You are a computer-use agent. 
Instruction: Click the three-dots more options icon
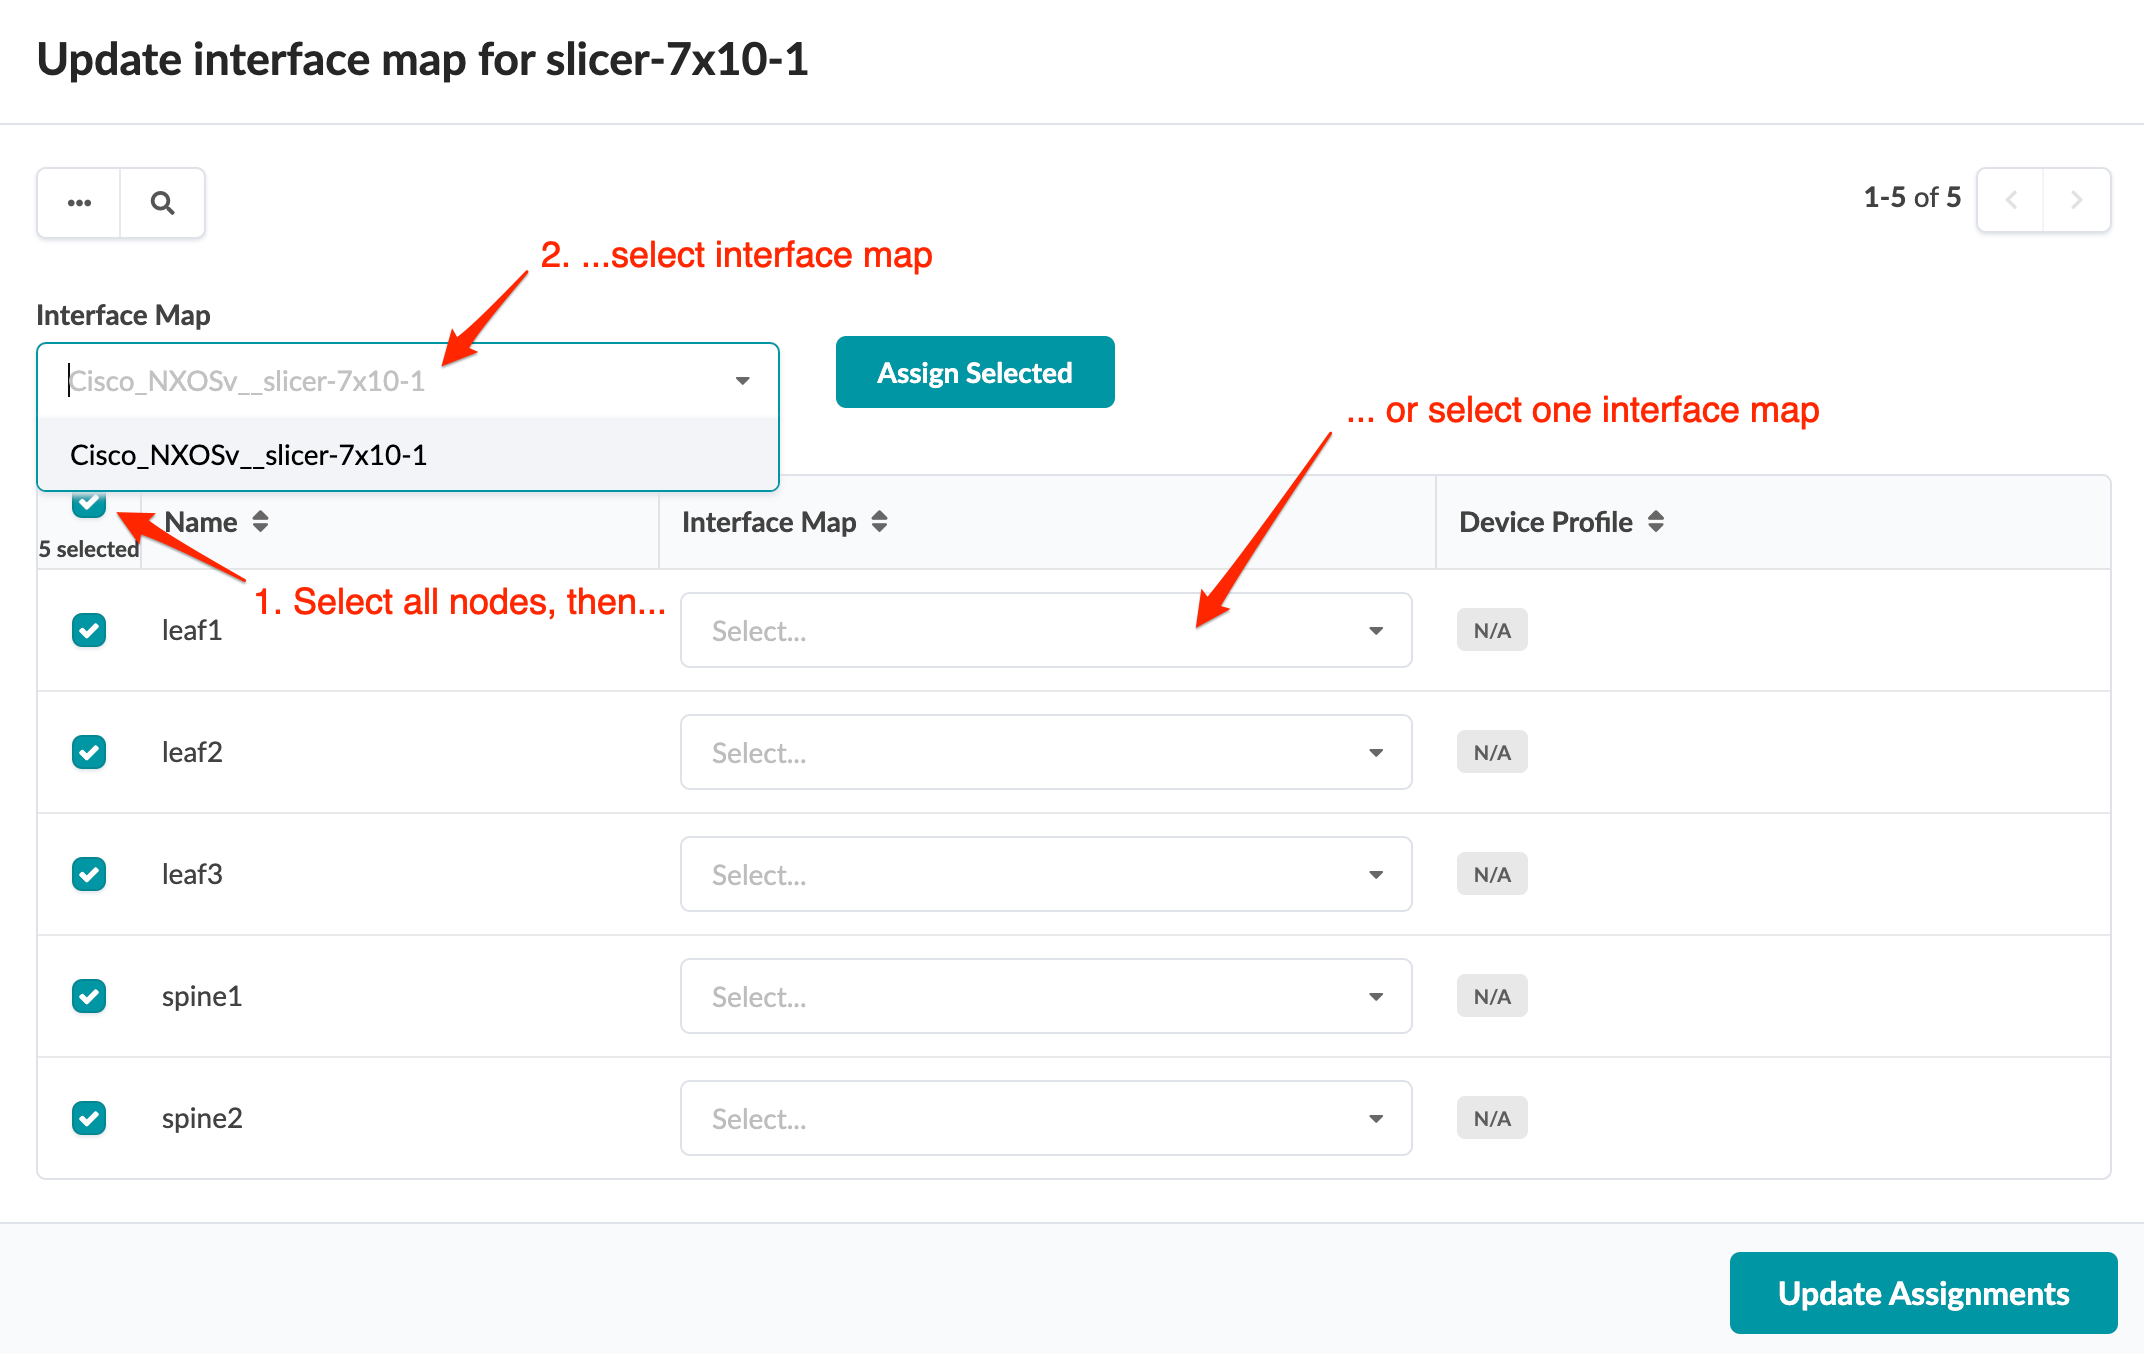(x=79, y=203)
